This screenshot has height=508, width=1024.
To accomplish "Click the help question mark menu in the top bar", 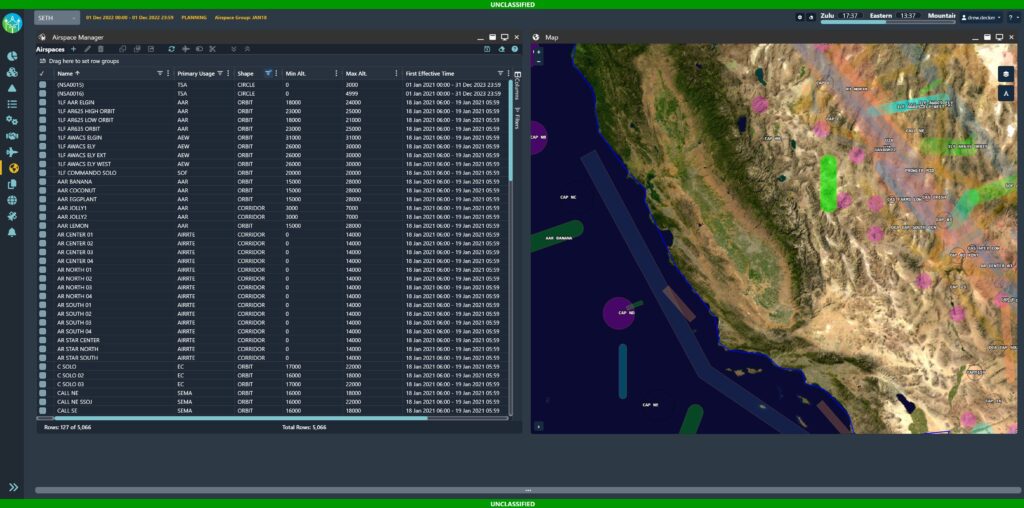I will click(1014, 18).
